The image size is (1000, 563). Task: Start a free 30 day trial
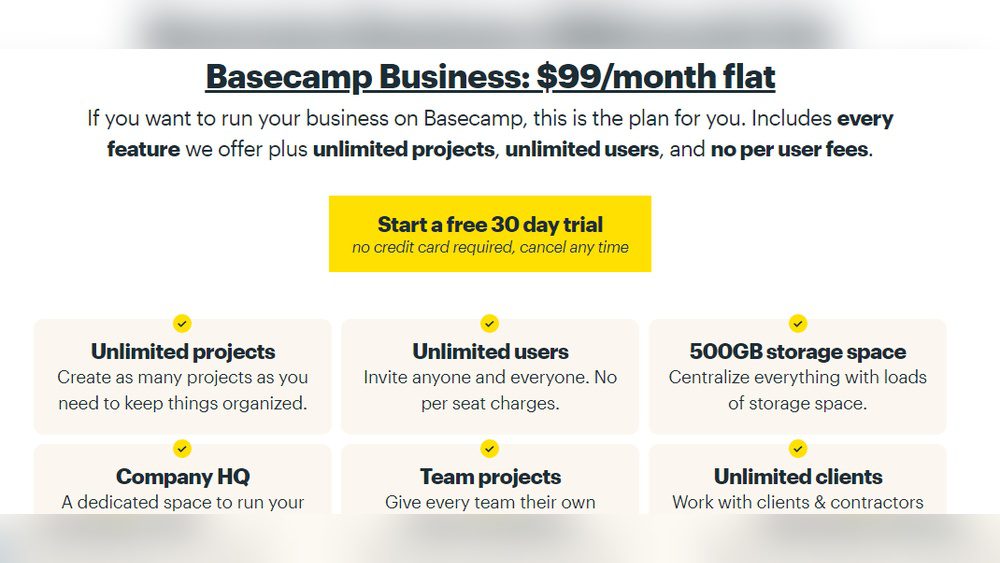click(490, 234)
